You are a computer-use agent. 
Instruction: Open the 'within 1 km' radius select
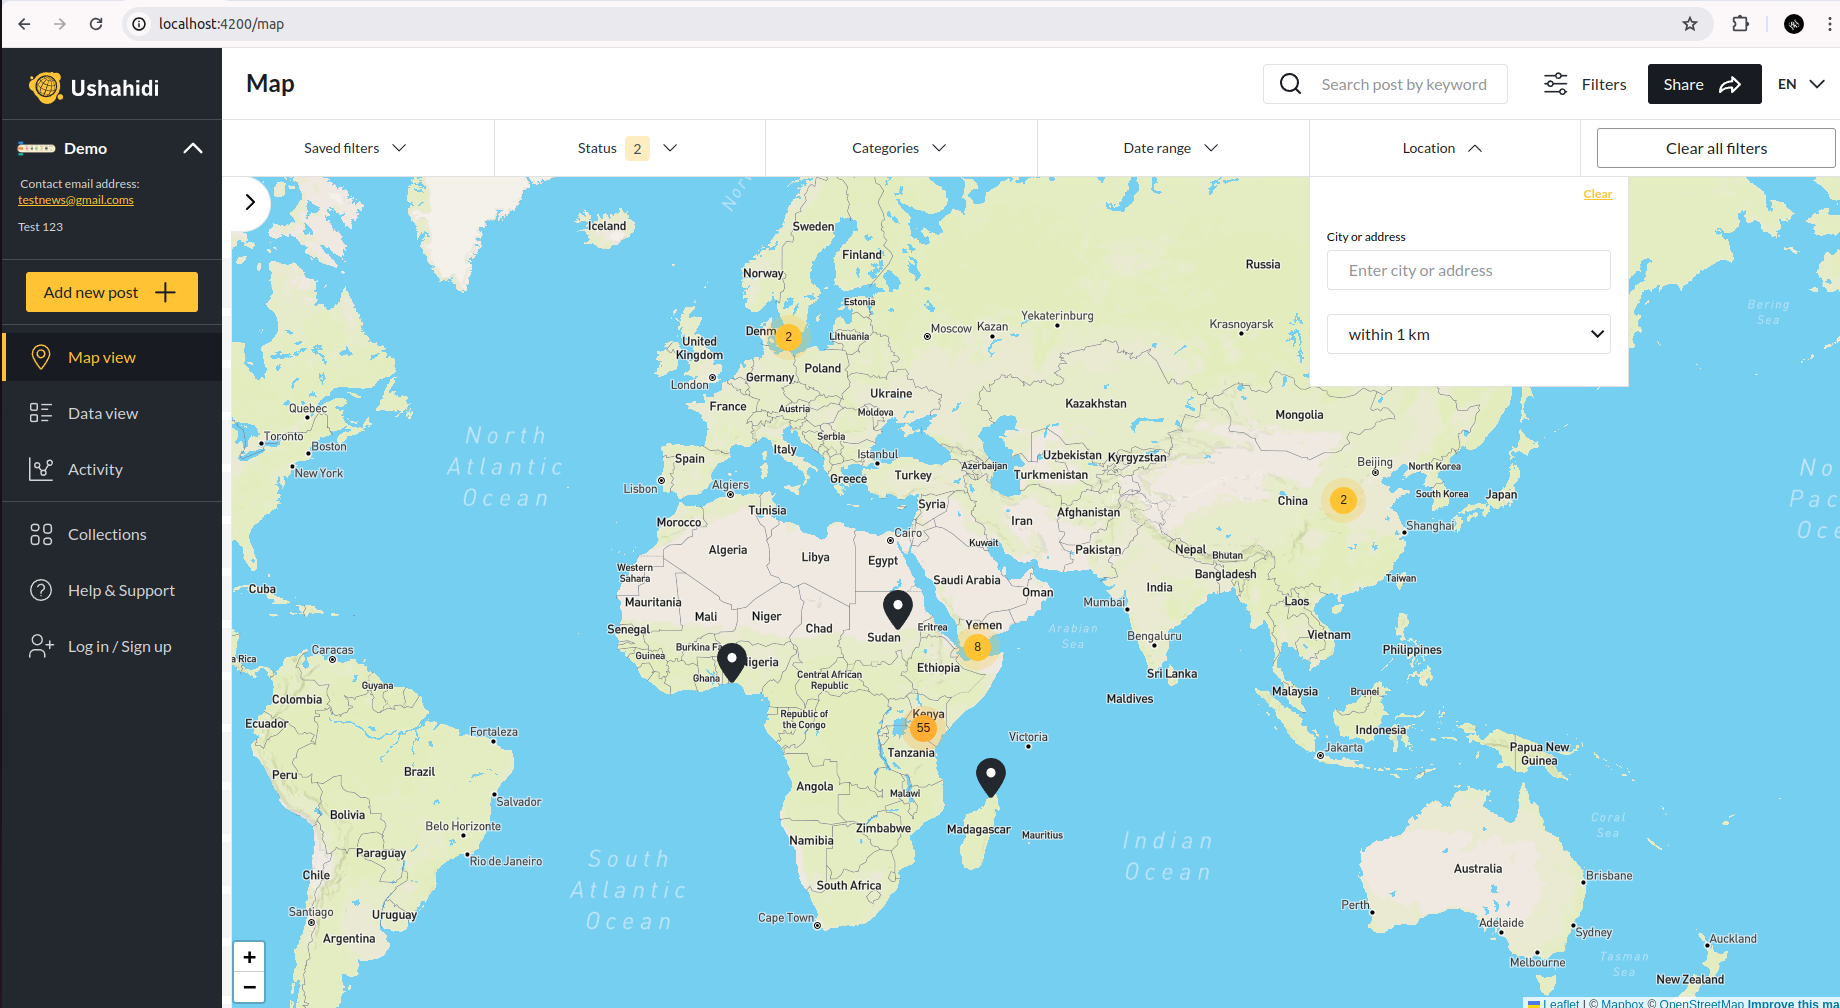[x=1468, y=334]
